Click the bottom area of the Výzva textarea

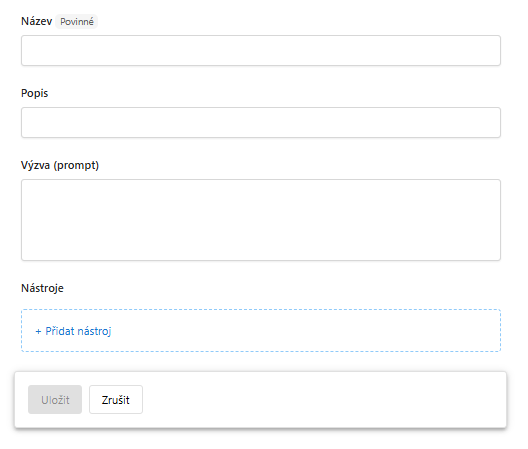(x=261, y=251)
